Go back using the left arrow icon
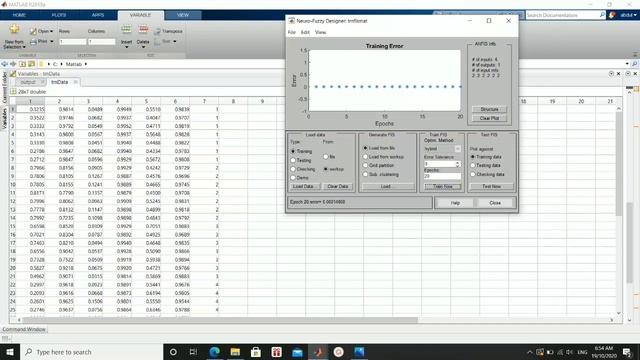Screen dimensions: 640x360 [4, 64]
